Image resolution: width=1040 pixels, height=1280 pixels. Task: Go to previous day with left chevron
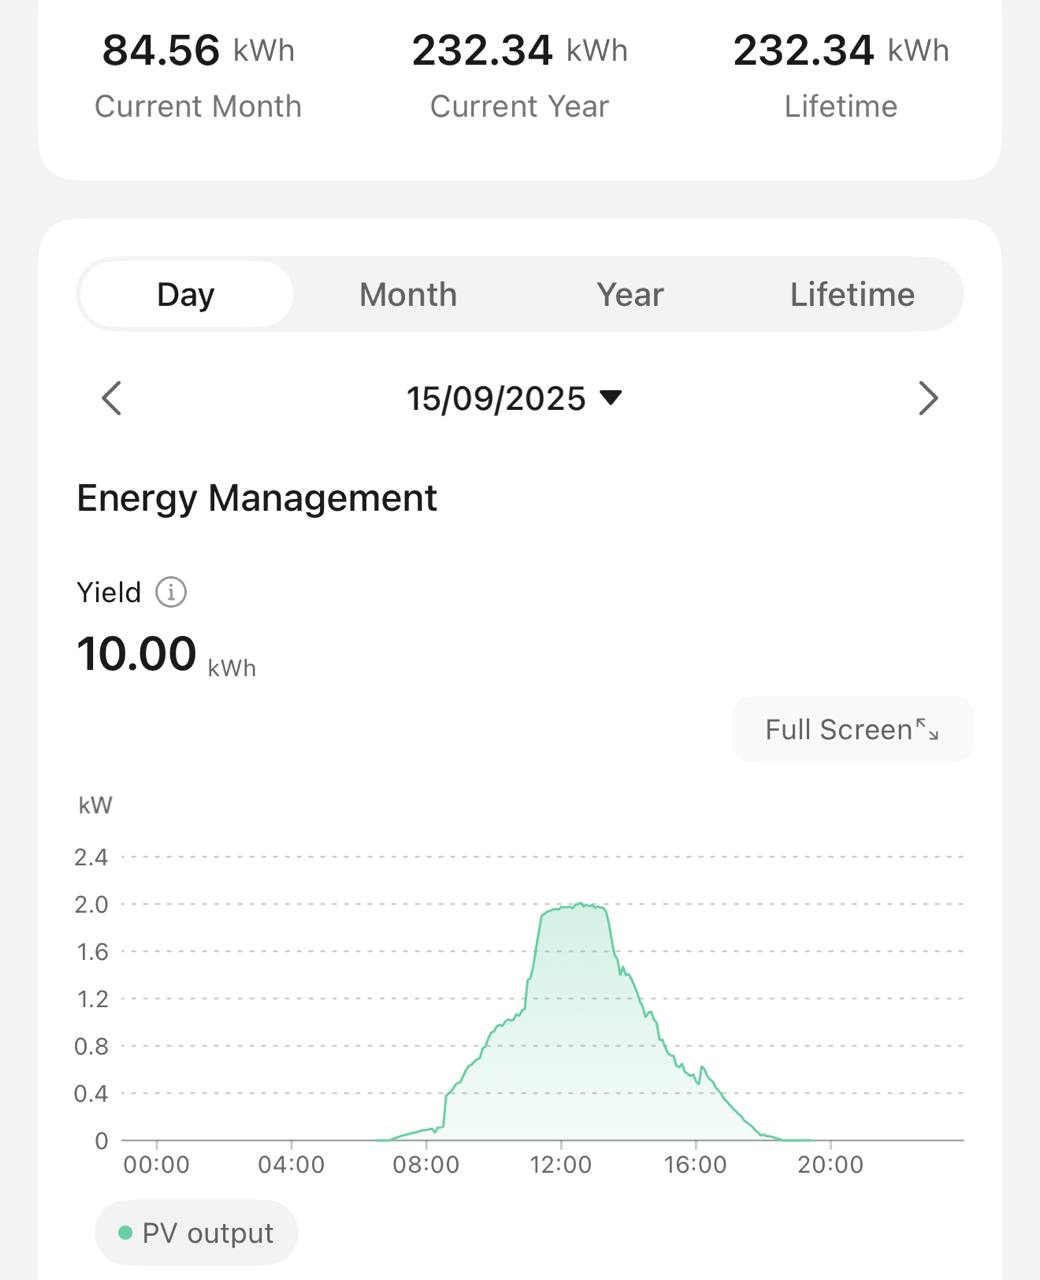click(112, 398)
